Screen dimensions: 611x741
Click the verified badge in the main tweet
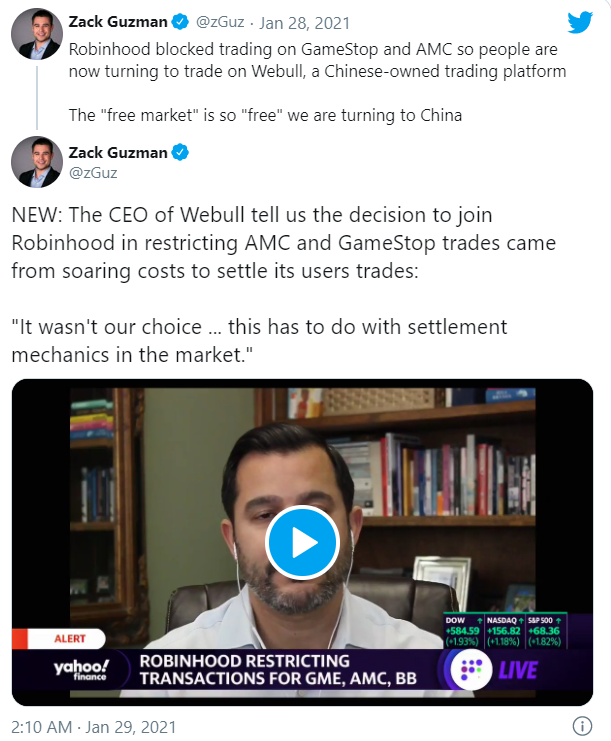180,153
